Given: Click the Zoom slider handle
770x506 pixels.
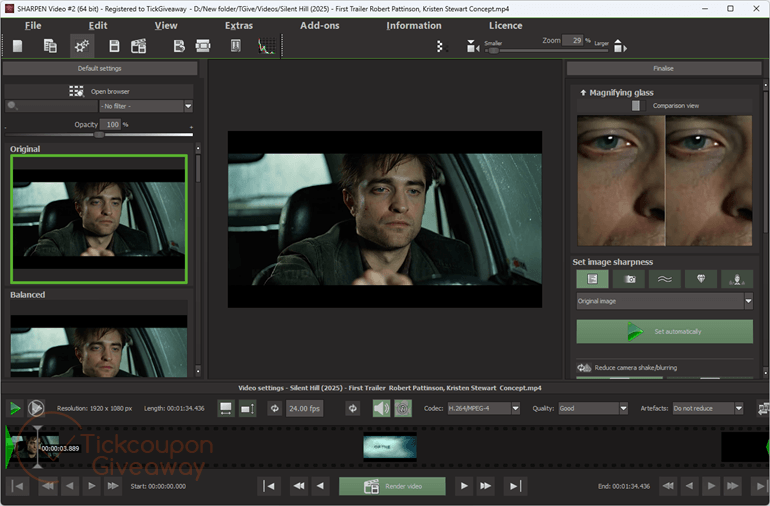Looking at the screenshot, I should click(494, 51).
